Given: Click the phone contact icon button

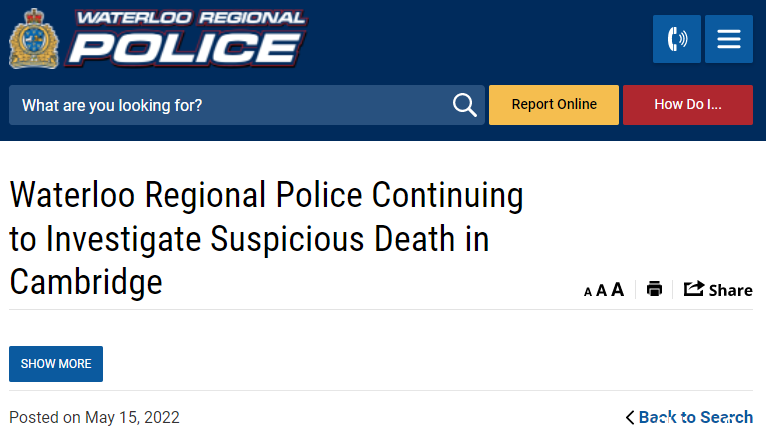Looking at the screenshot, I should click(x=677, y=39).
